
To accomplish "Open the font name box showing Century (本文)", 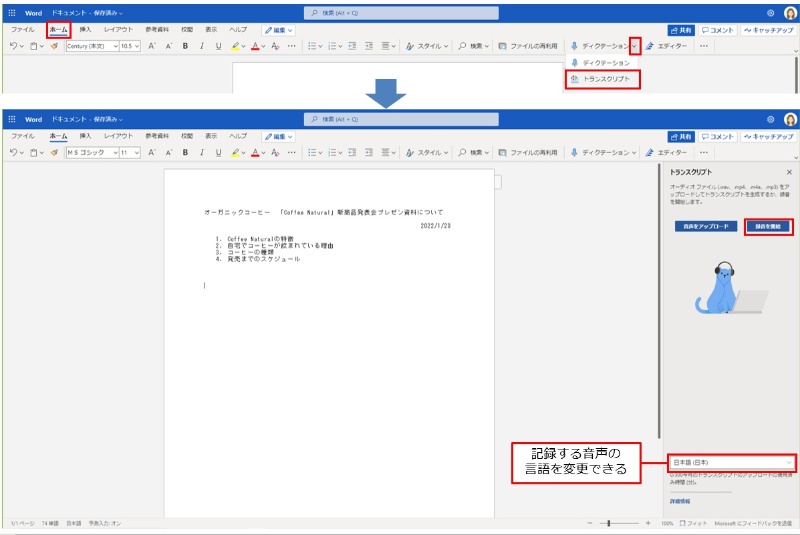I will tap(92, 46).
